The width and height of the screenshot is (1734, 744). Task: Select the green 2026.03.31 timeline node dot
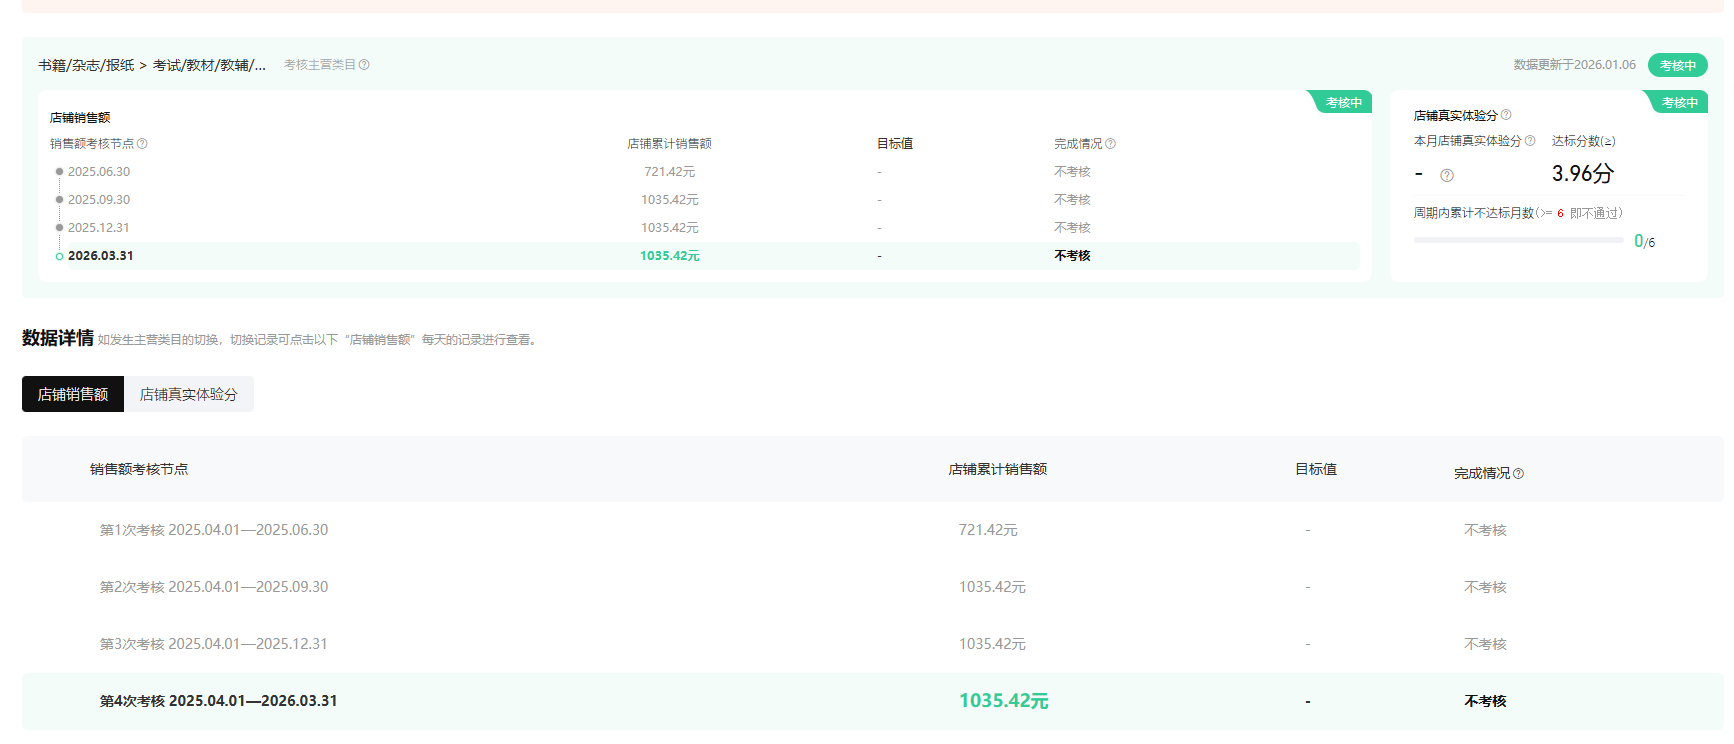pyautogui.click(x=59, y=256)
